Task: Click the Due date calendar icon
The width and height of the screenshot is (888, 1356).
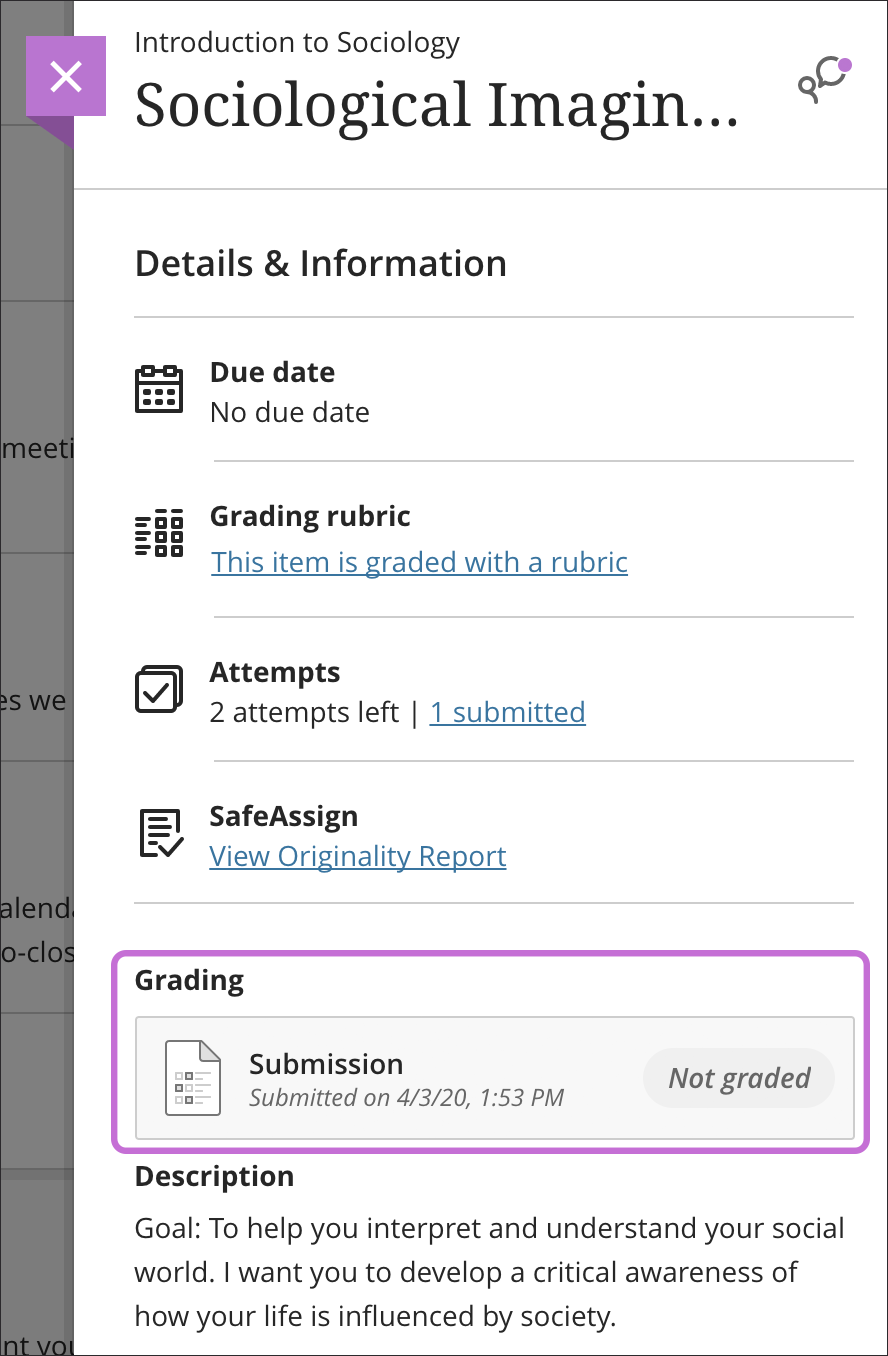Action: click(159, 389)
